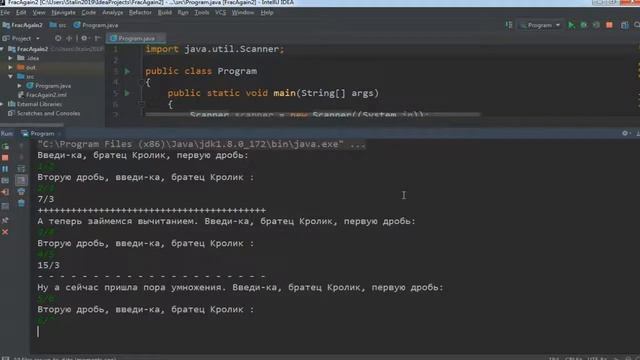Select FracAgain2.iml file in tree
This screenshot has width=640, height=360.
point(42,95)
